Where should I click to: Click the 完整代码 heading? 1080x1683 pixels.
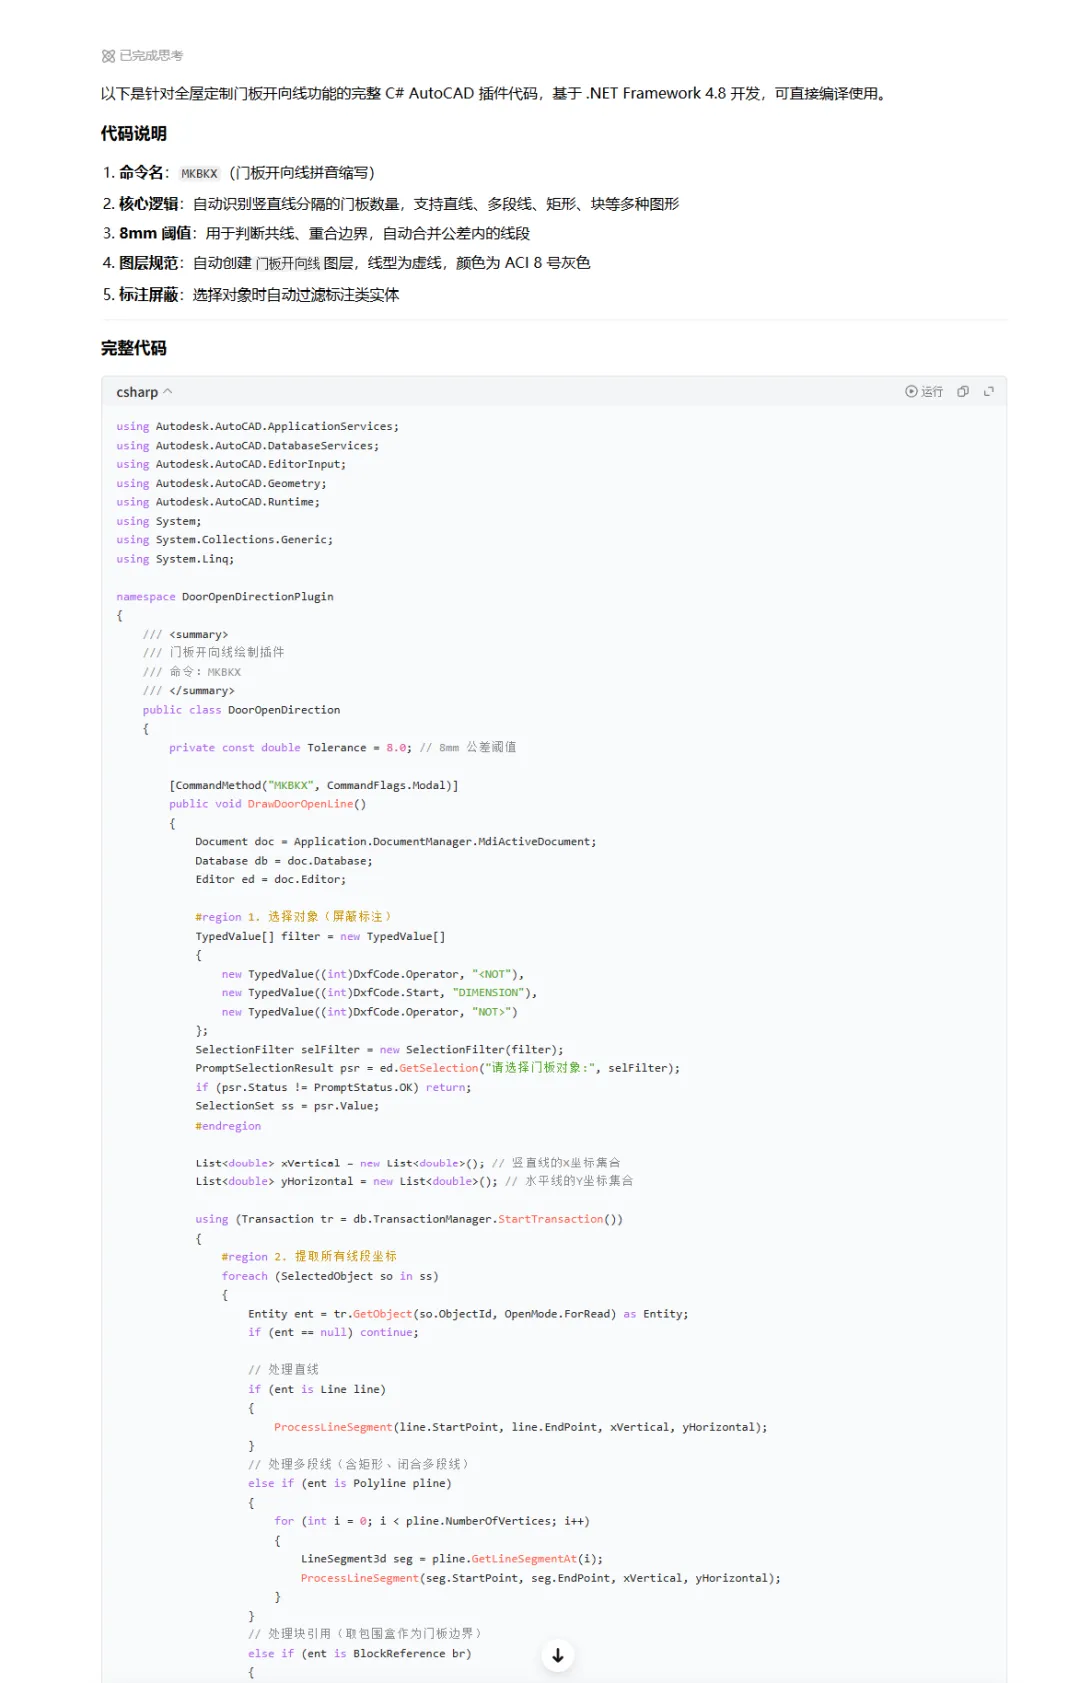(134, 348)
